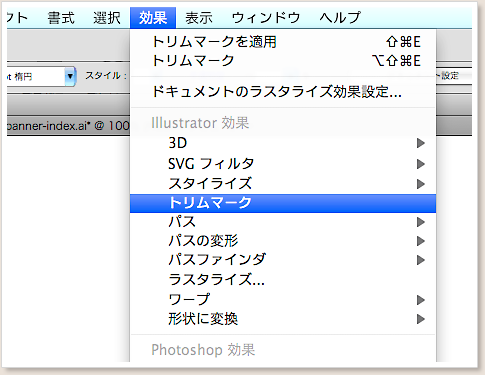485x375 pixels.
Task: Open the 表示 menu
Action: 199,18
